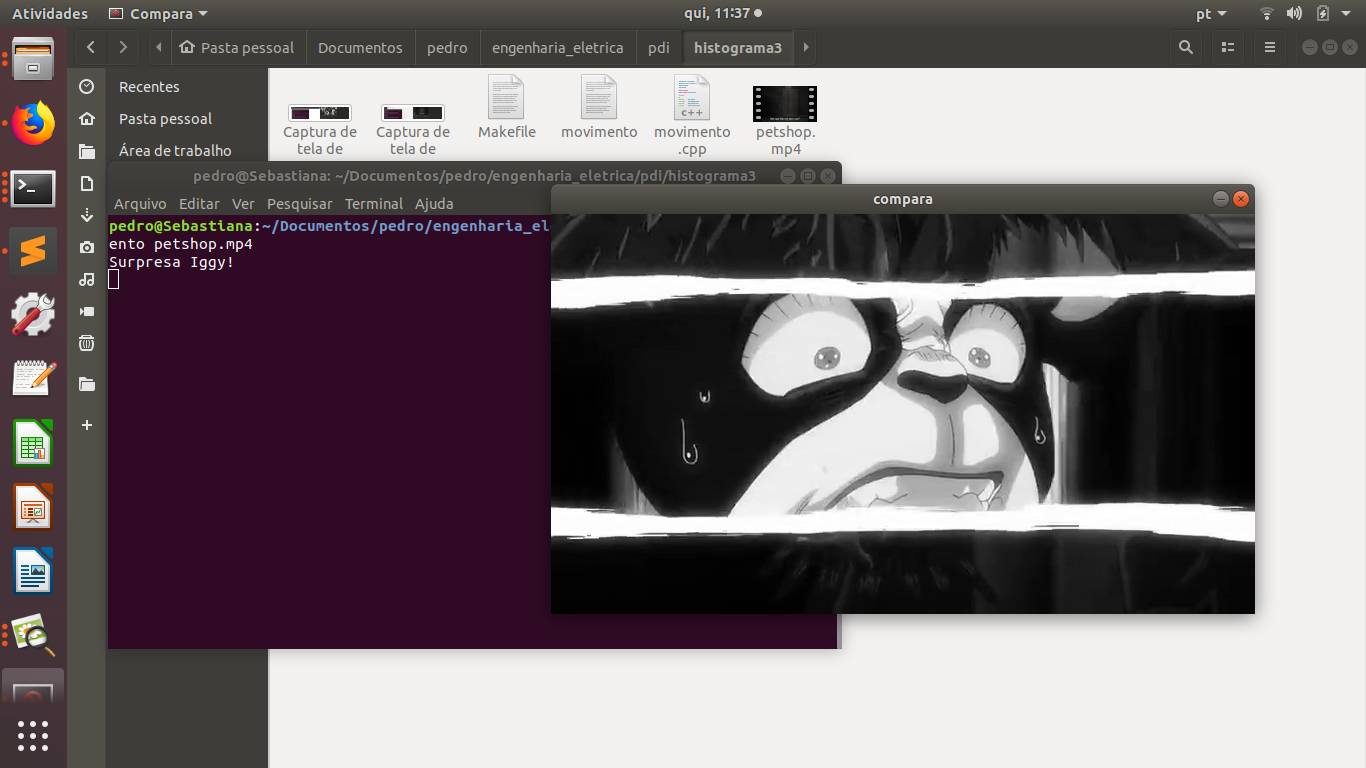Go forward in Files navigation
Screen dimensions: 1366x768
122,47
